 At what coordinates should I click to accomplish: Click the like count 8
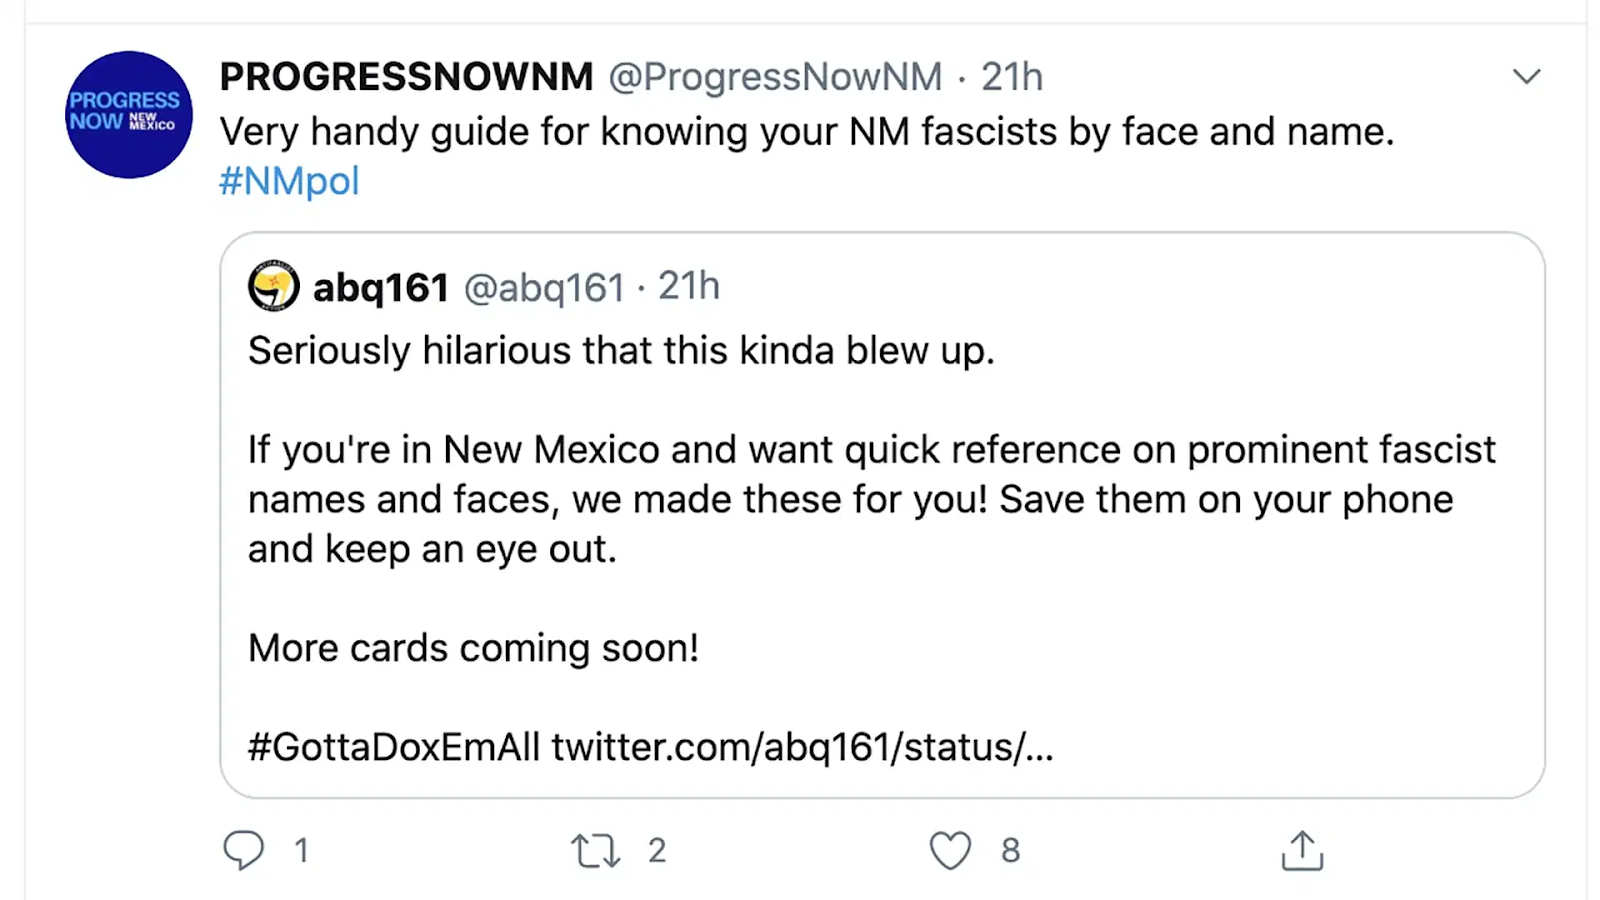point(1011,850)
